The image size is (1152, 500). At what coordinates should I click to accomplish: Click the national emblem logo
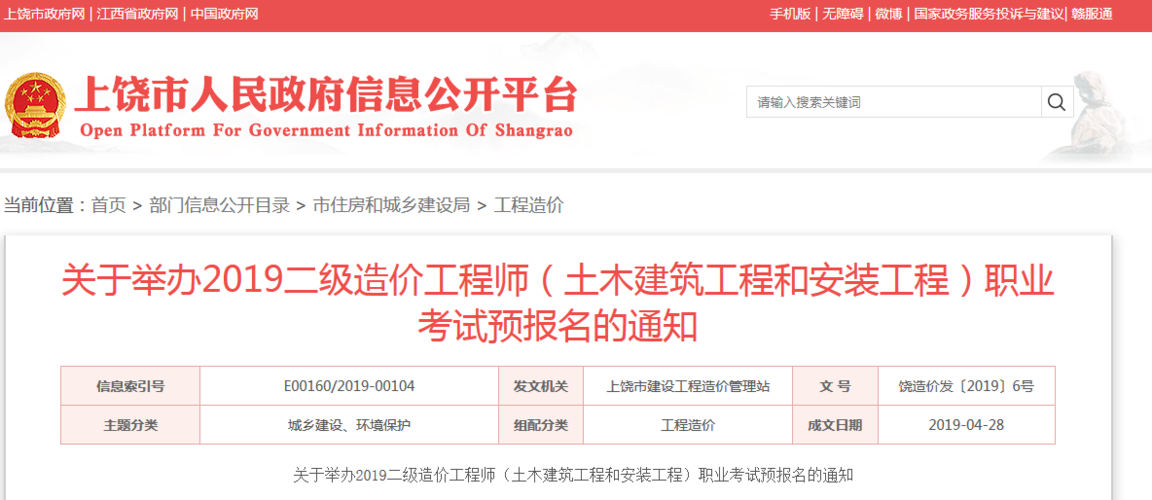(35, 105)
